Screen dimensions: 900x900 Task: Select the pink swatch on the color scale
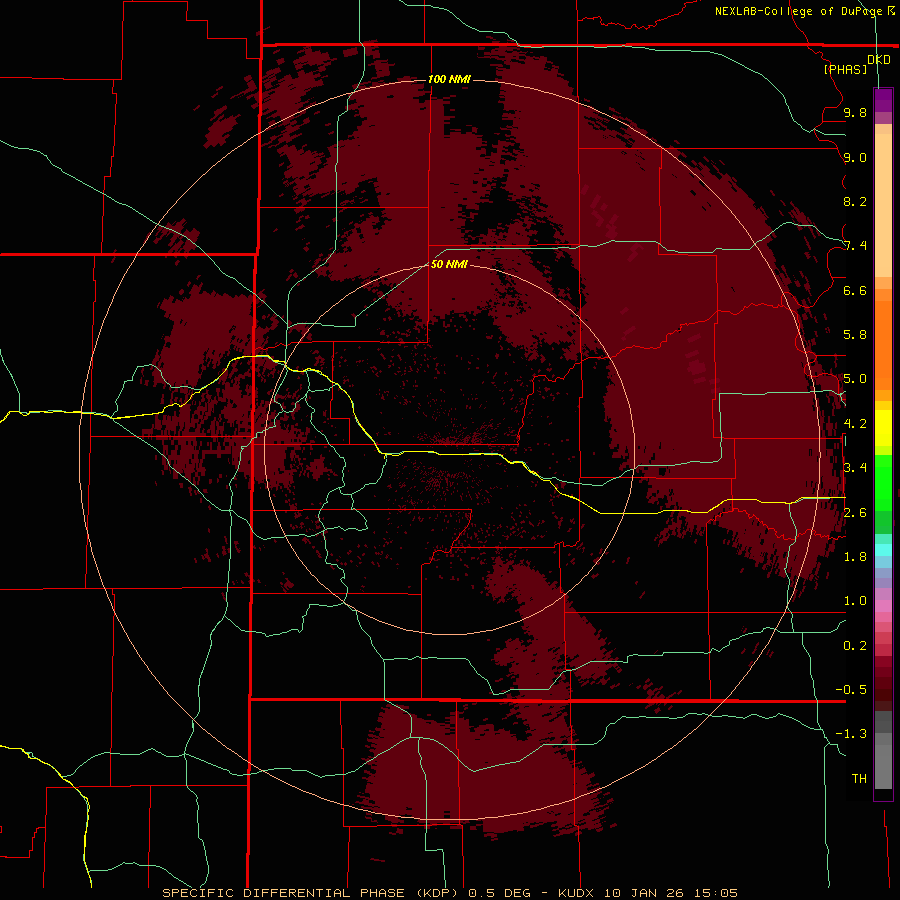coord(883,606)
